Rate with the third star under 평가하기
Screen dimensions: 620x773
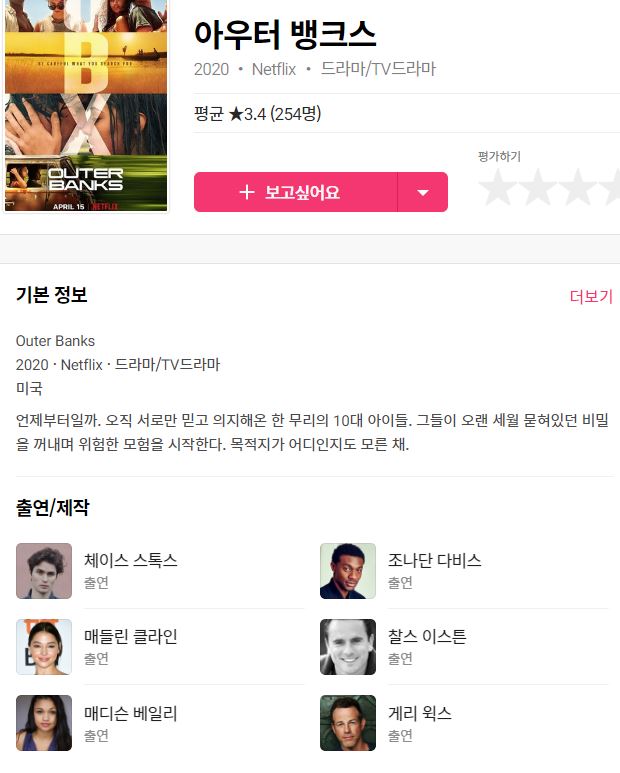point(577,187)
